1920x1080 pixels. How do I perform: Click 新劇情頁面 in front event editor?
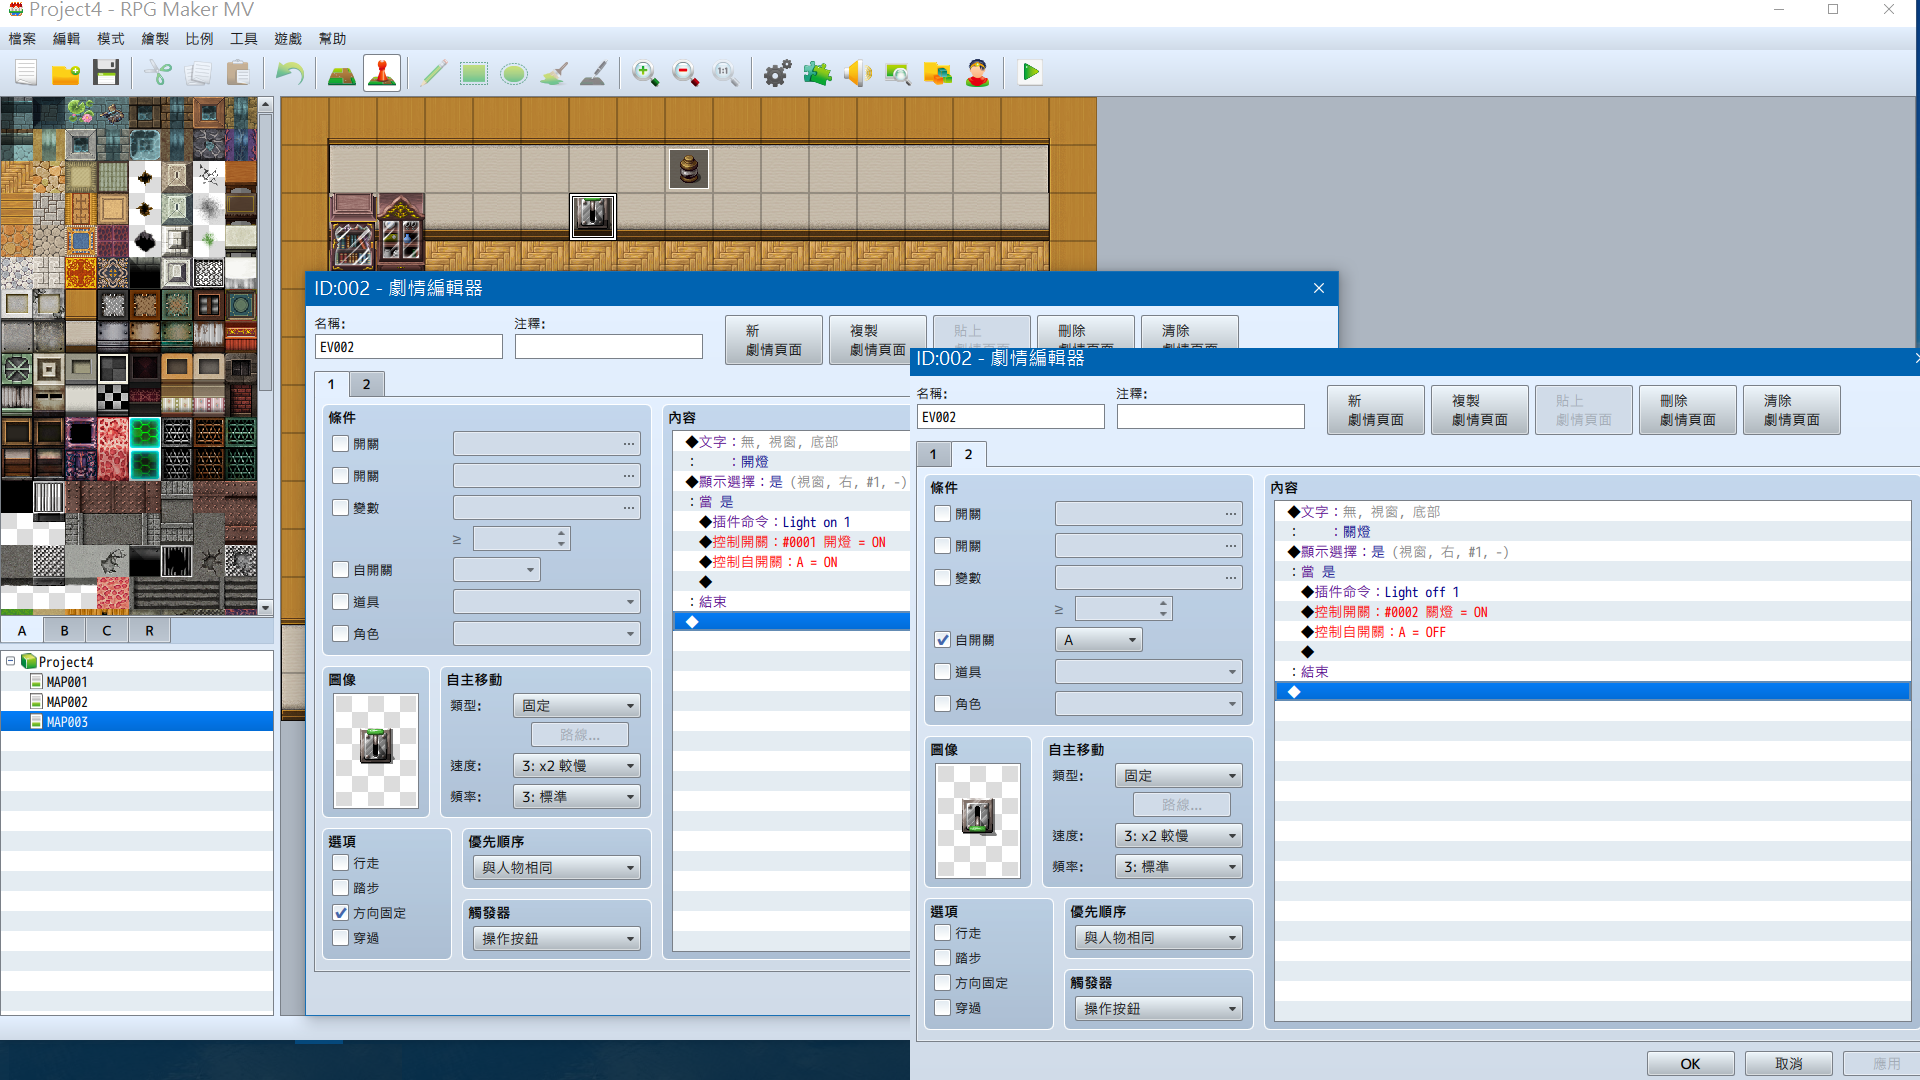click(1376, 410)
